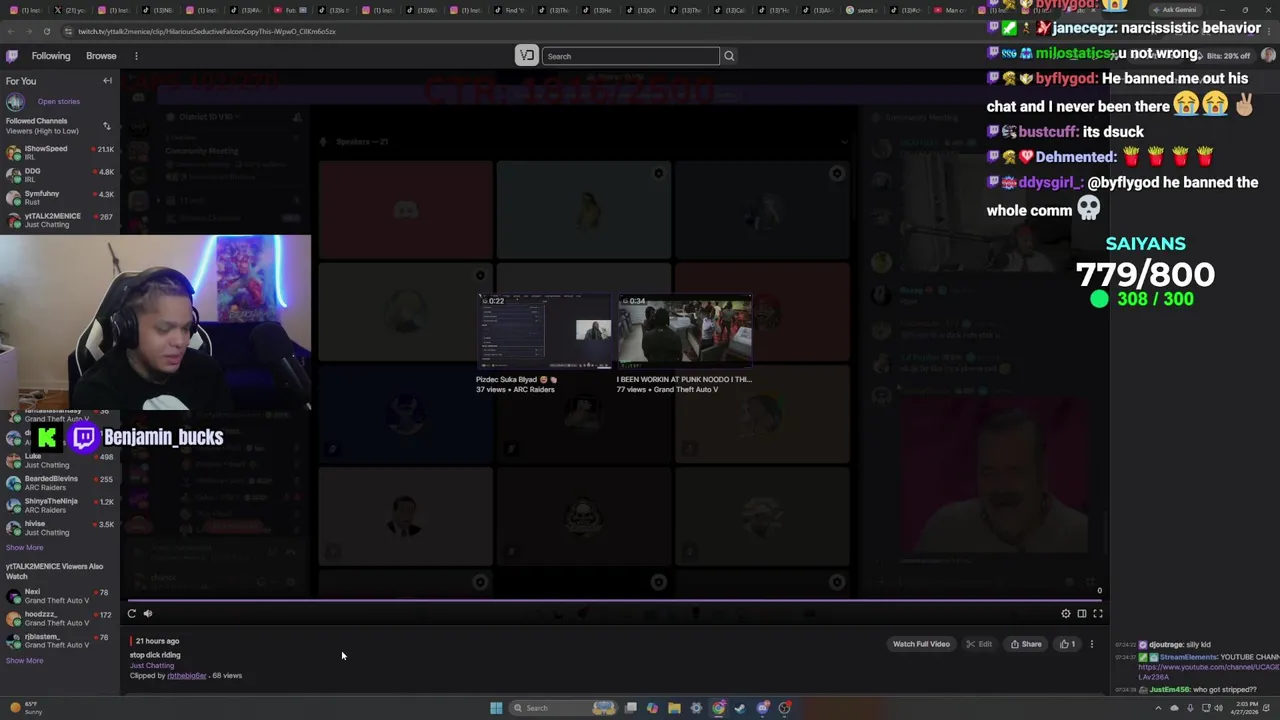Viewport: 1280px width, 720px height.
Task: Open rjblastem_ recommended channel
Action: tap(60, 640)
